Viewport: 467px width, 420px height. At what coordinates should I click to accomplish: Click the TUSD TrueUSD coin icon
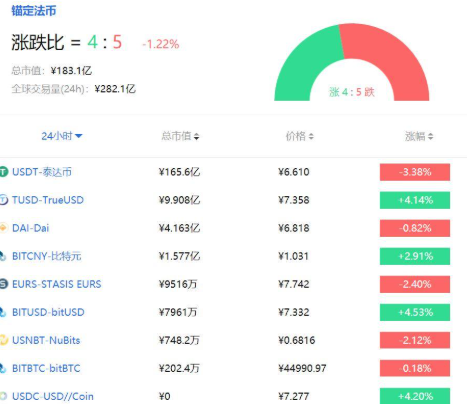4,200
